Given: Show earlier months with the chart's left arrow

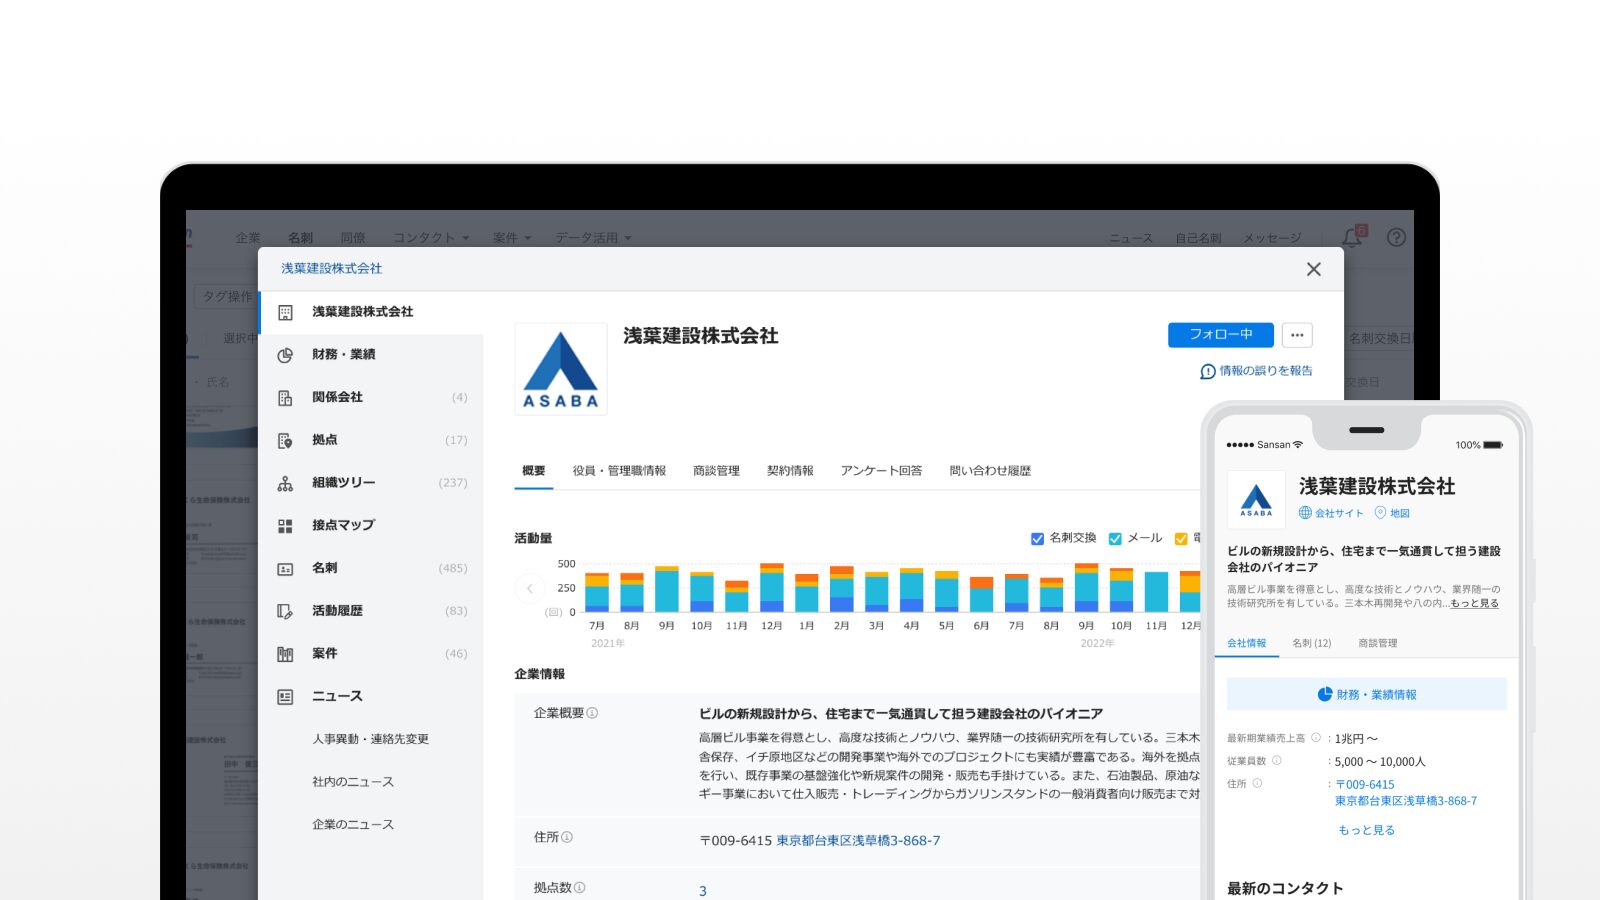Looking at the screenshot, I should (x=530, y=589).
